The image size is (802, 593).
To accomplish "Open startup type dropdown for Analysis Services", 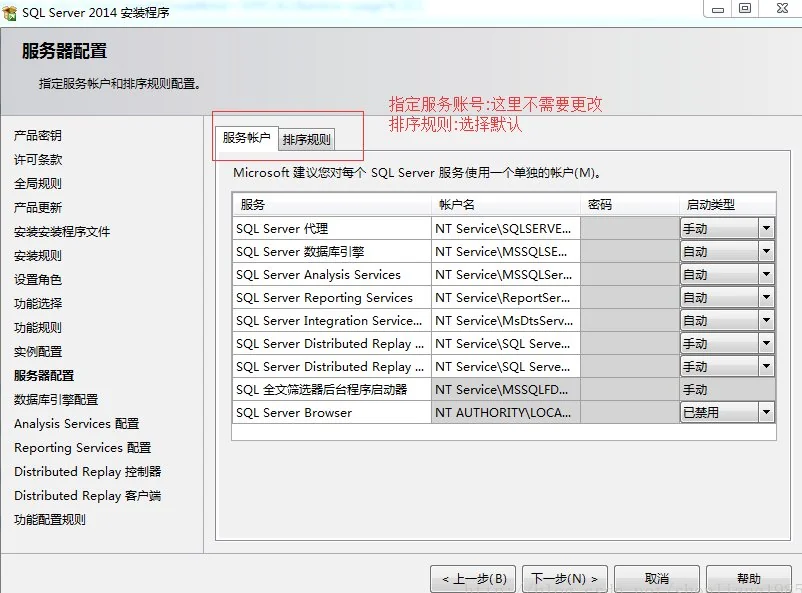I will (x=766, y=274).
